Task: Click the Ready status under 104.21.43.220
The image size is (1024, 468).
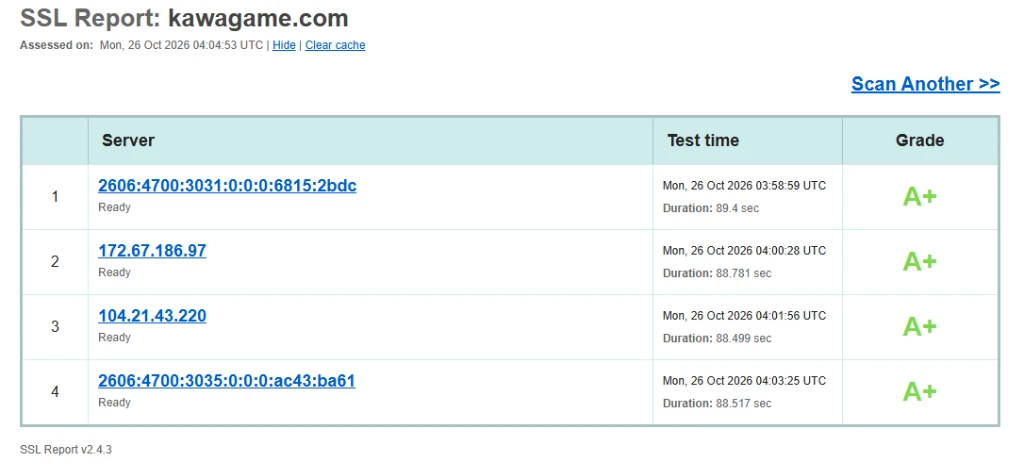Action: (114, 337)
